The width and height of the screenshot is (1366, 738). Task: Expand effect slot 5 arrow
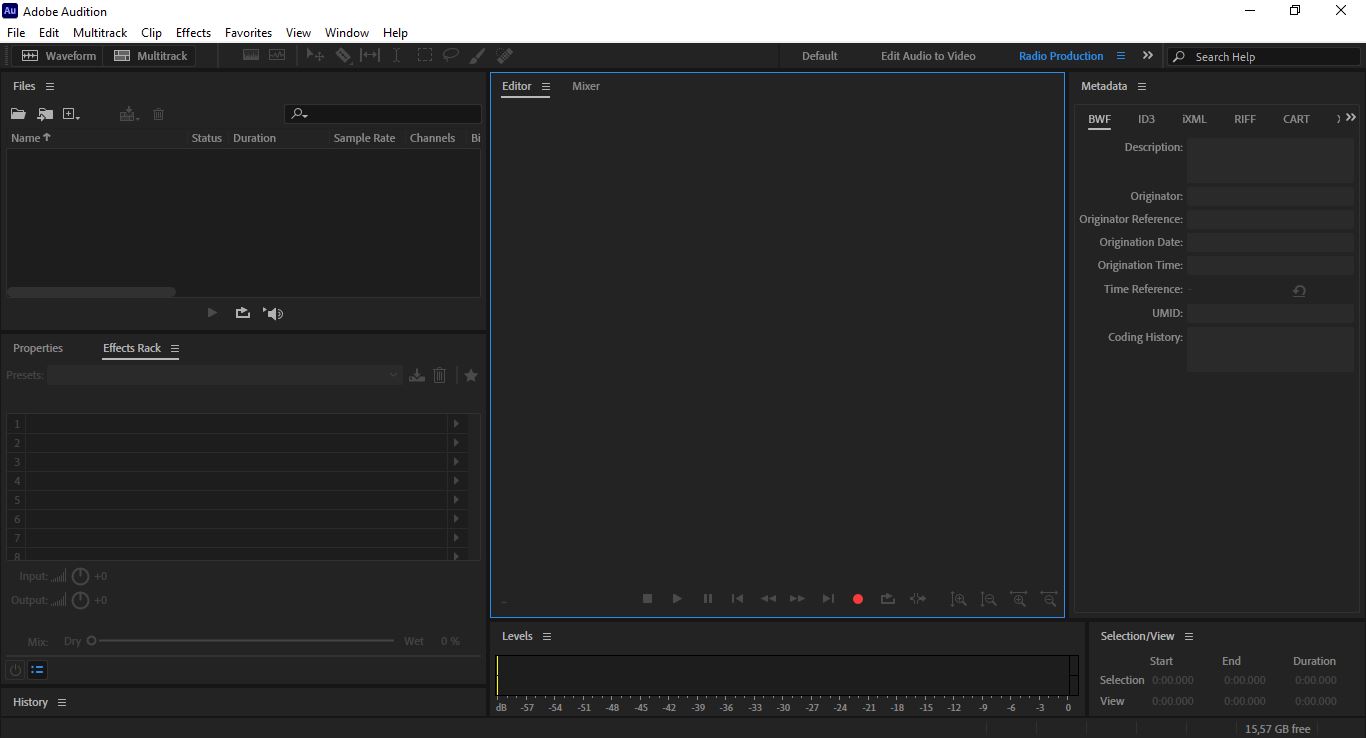point(457,500)
